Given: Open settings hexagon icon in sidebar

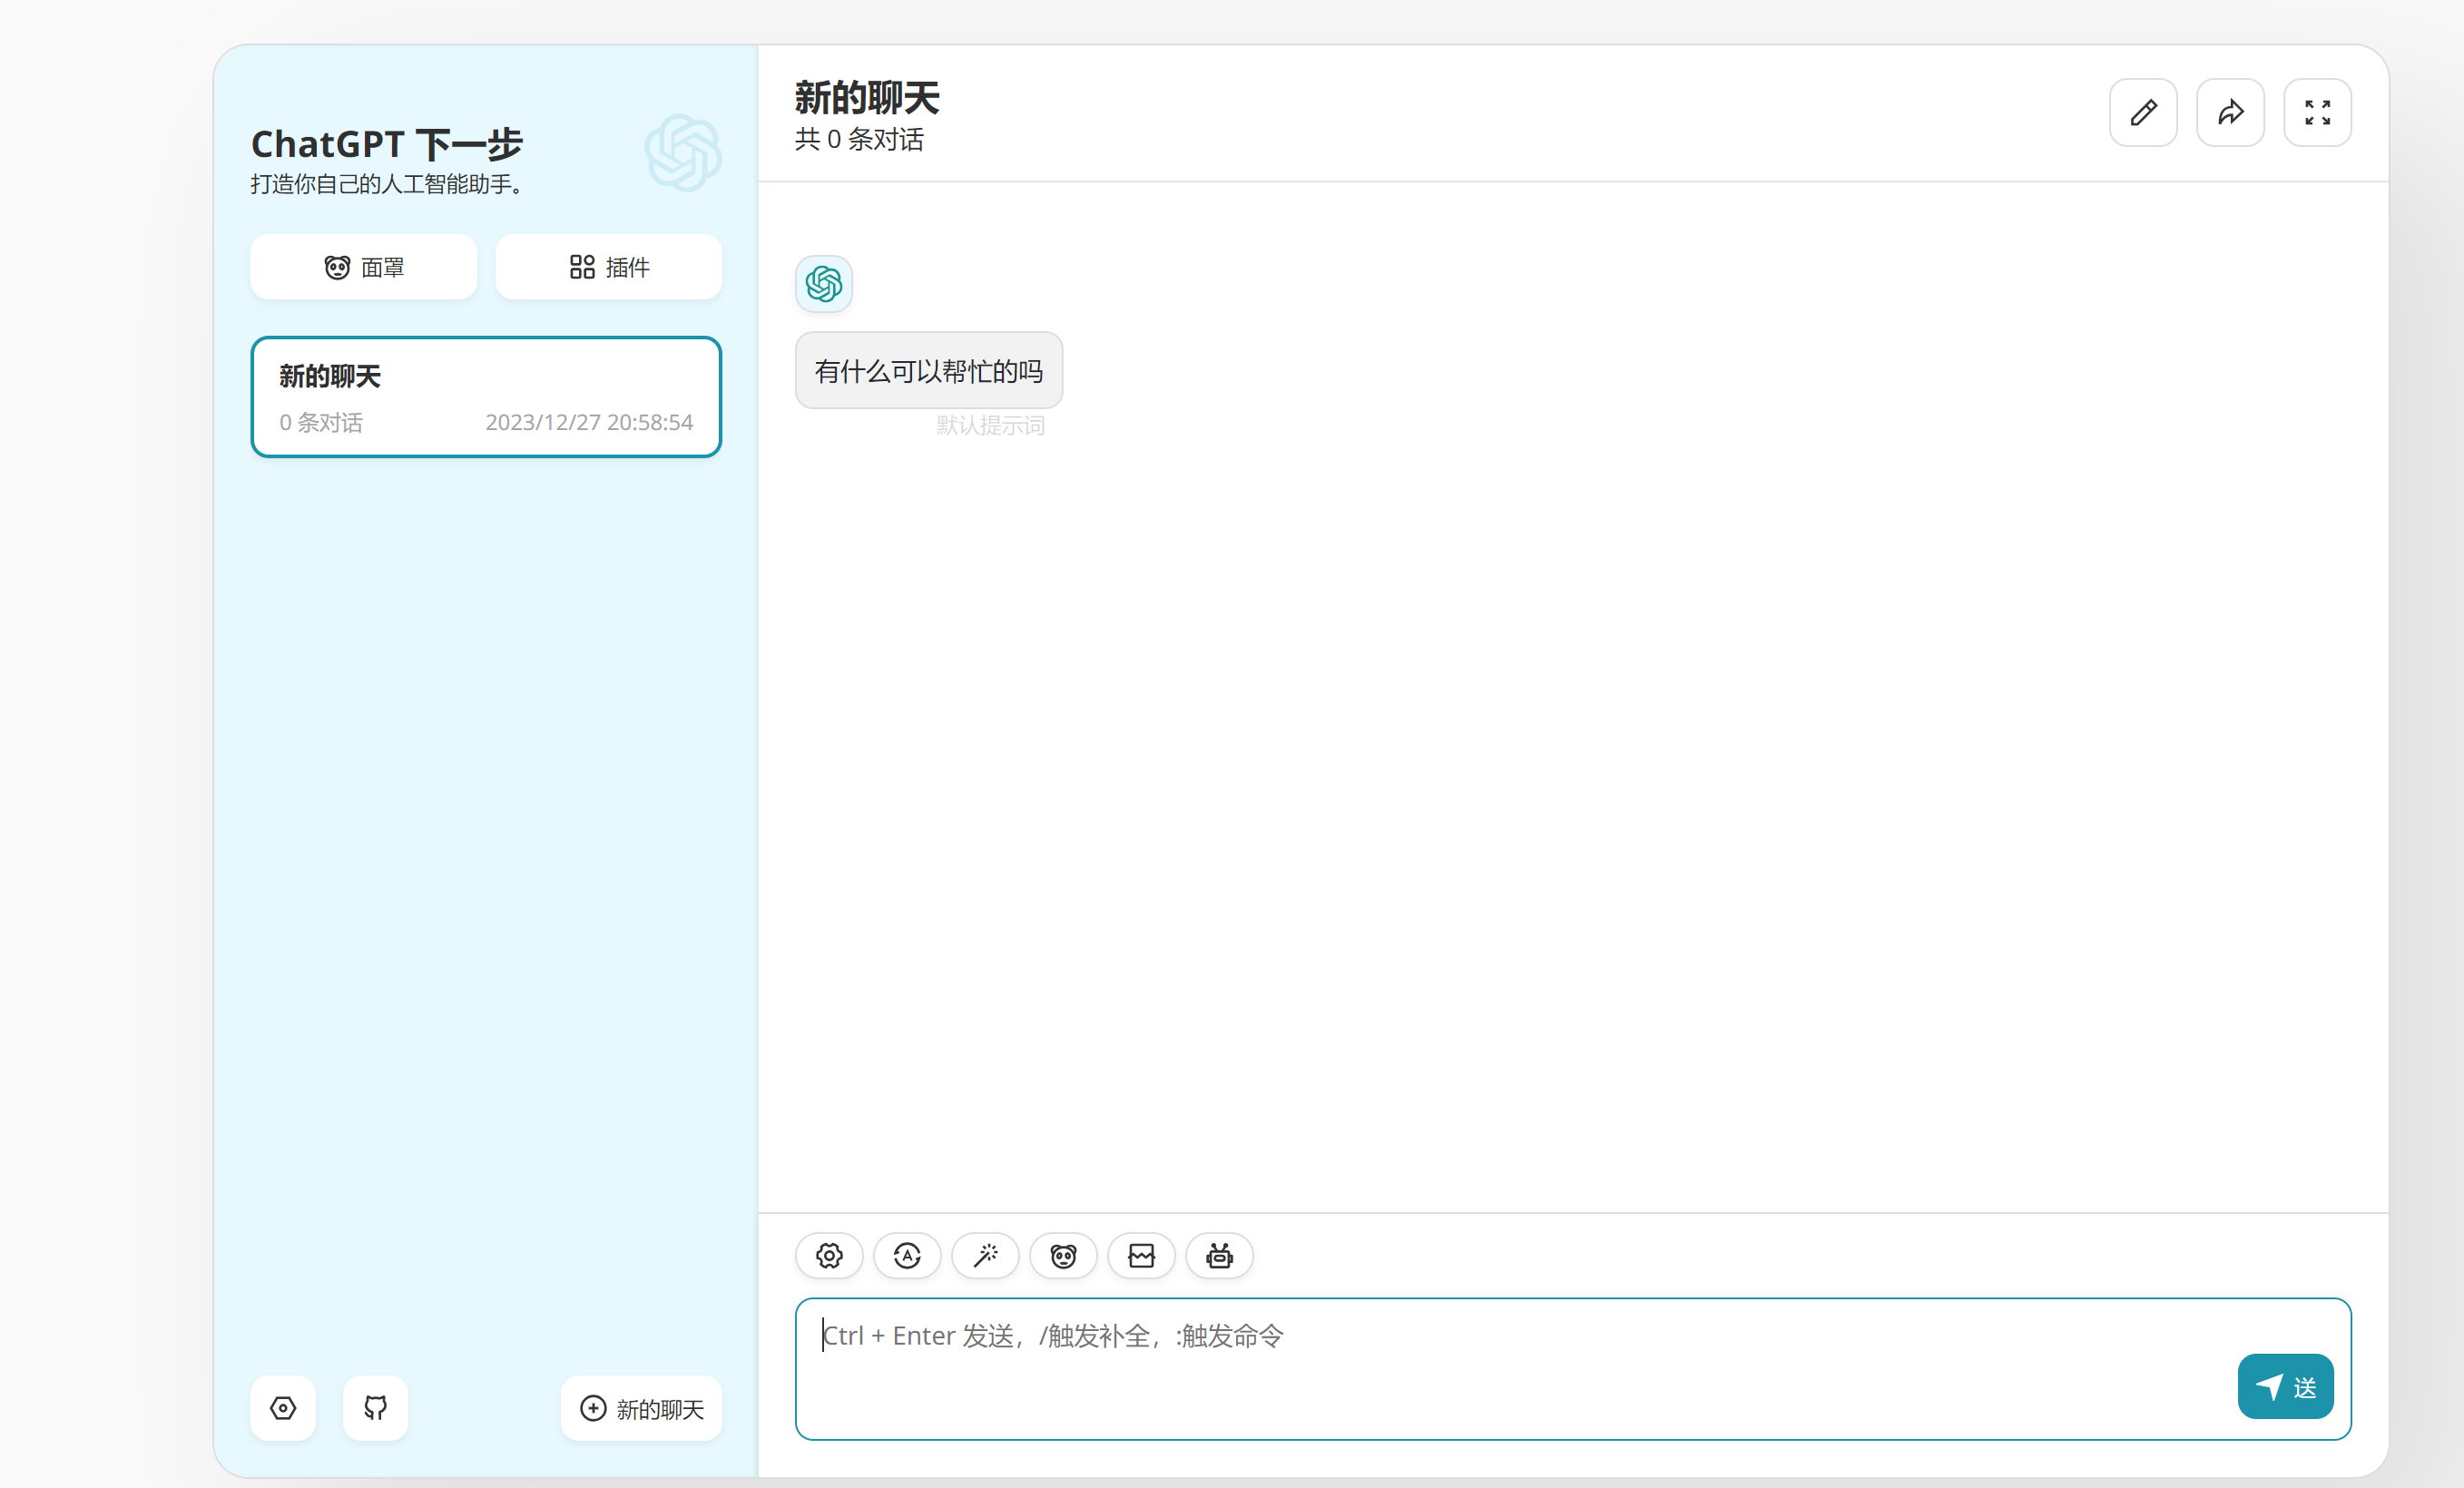Looking at the screenshot, I should tap(283, 1408).
